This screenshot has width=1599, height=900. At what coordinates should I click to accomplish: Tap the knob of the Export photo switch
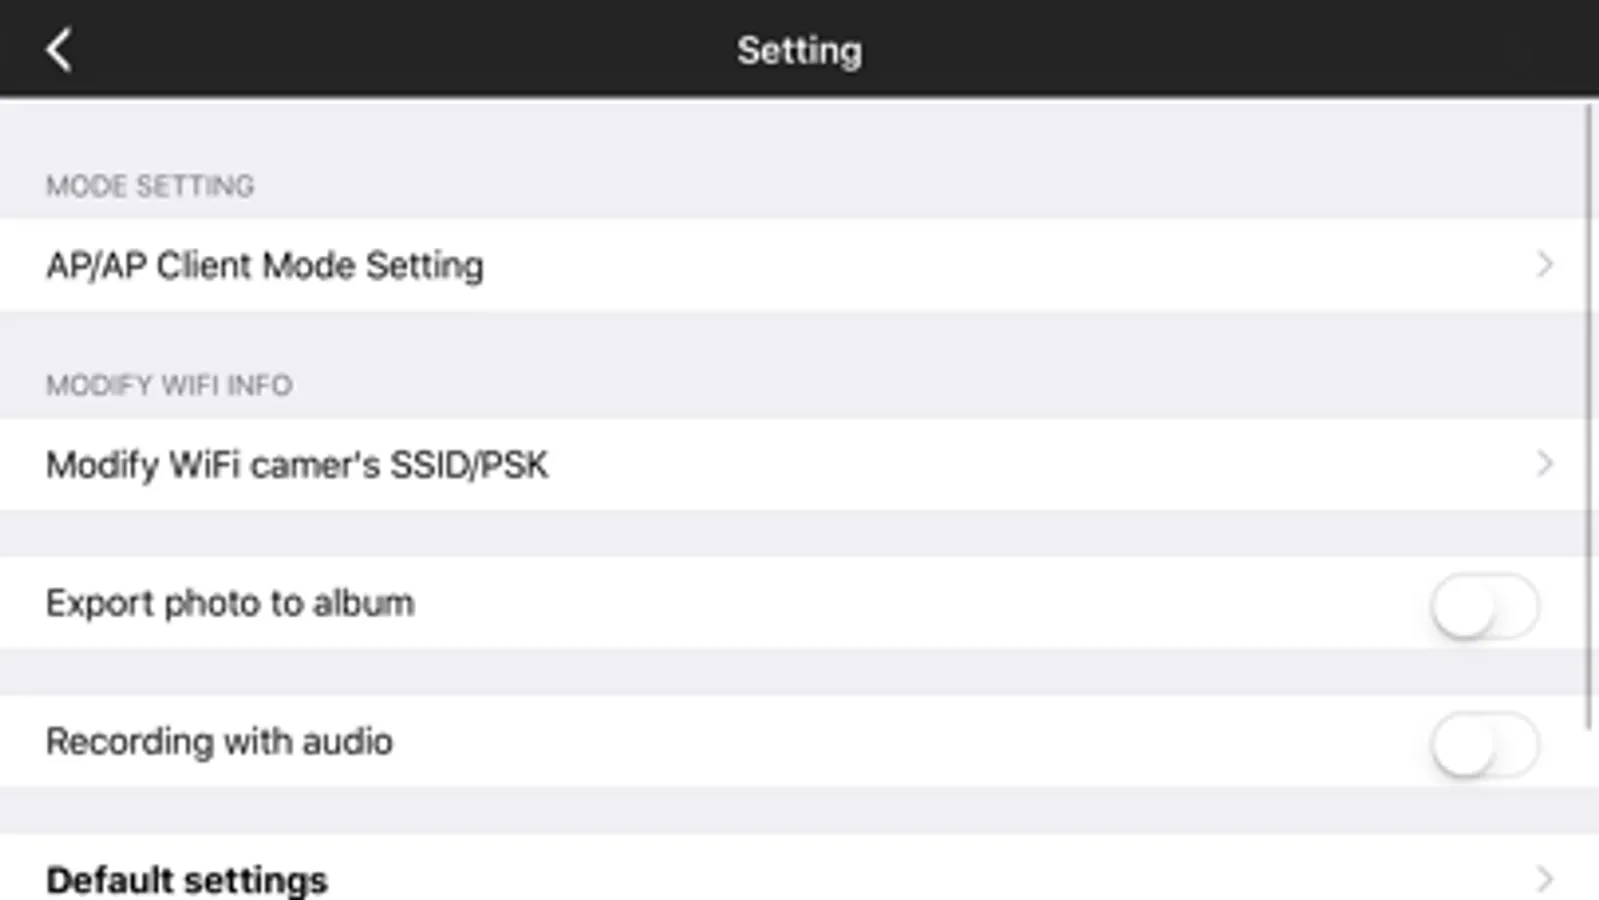point(1464,606)
